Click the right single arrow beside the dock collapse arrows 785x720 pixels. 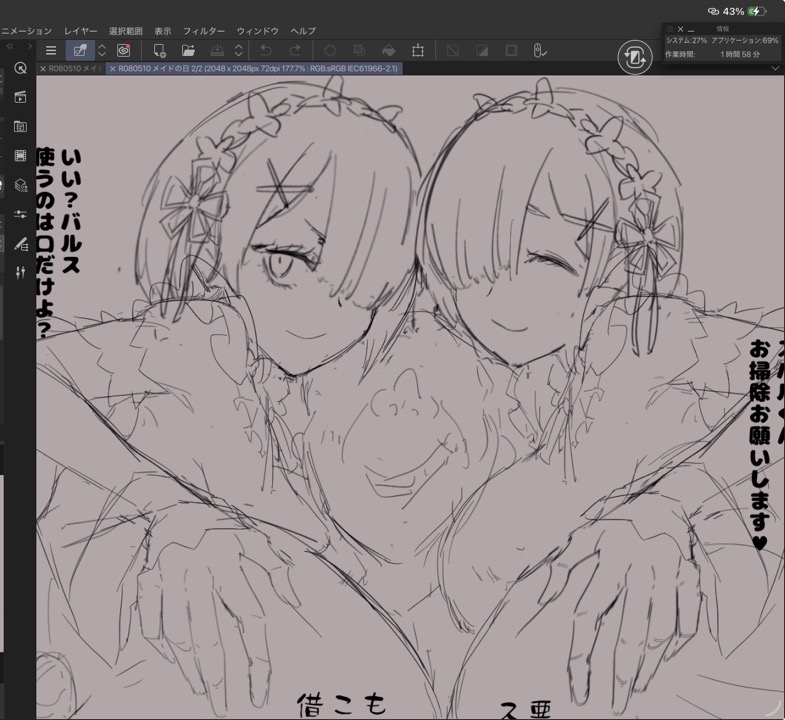coord(30,46)
